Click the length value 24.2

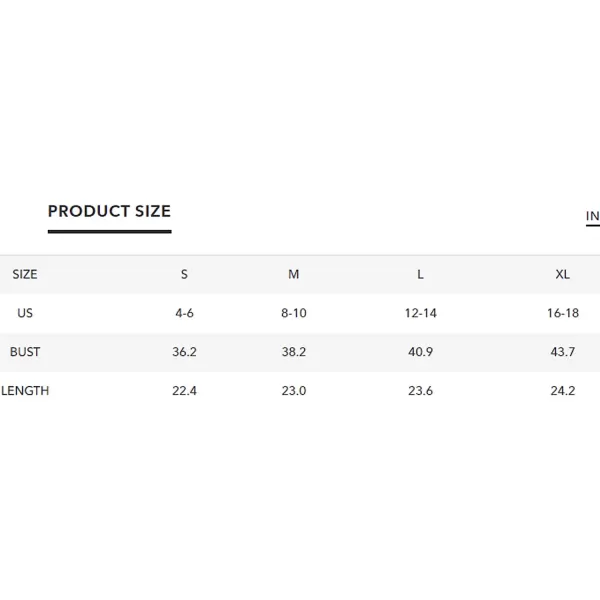pyautogui.click(x=562, y=391)
